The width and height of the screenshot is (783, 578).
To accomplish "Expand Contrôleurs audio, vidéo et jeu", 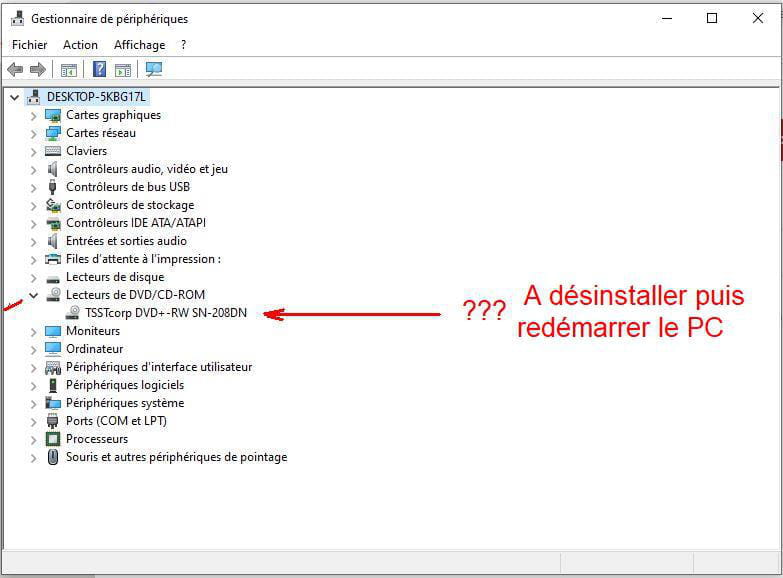I will (x=33, y=170).
